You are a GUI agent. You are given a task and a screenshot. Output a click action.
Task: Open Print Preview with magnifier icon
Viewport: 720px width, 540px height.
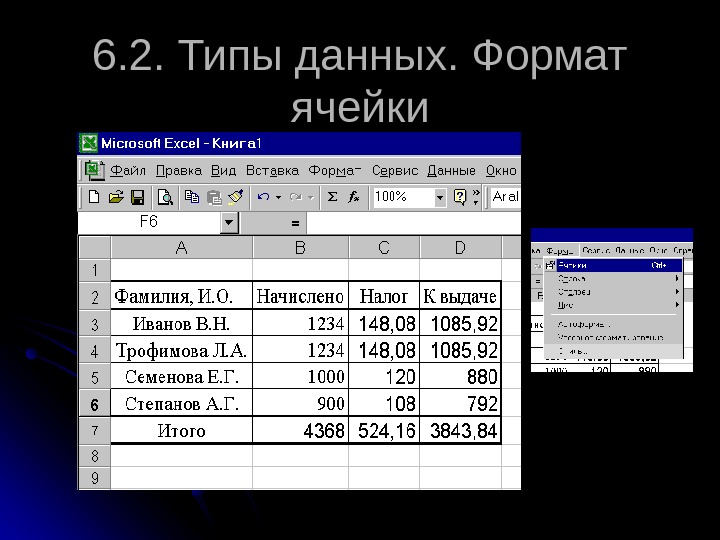tap(165, 197)
